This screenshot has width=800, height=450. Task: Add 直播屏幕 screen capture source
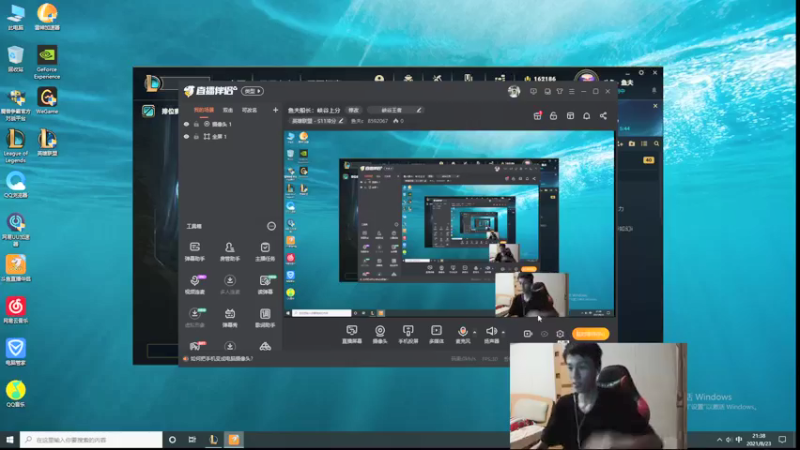click(352, 334)
